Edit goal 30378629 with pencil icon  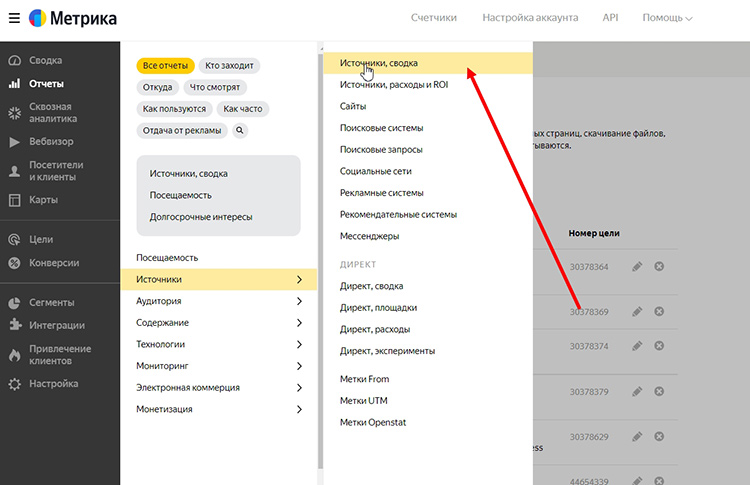[x=637, y=437]
